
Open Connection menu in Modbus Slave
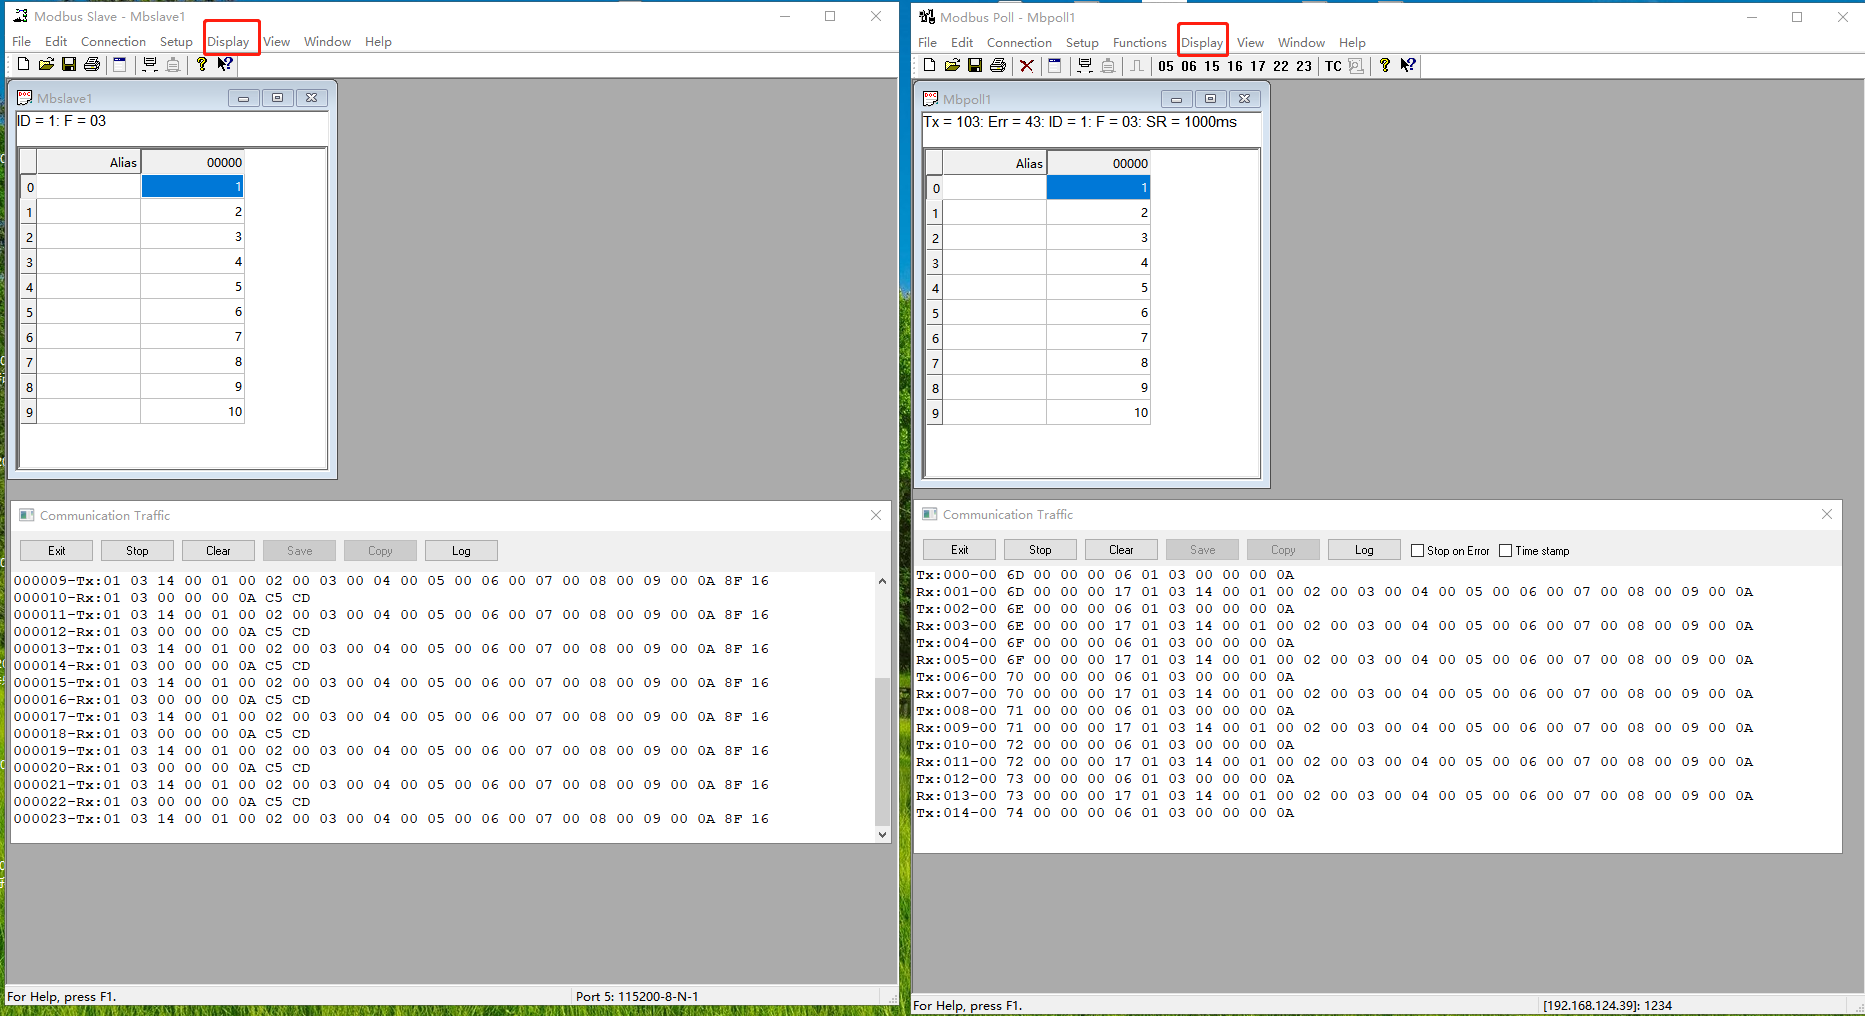point(113,42)
